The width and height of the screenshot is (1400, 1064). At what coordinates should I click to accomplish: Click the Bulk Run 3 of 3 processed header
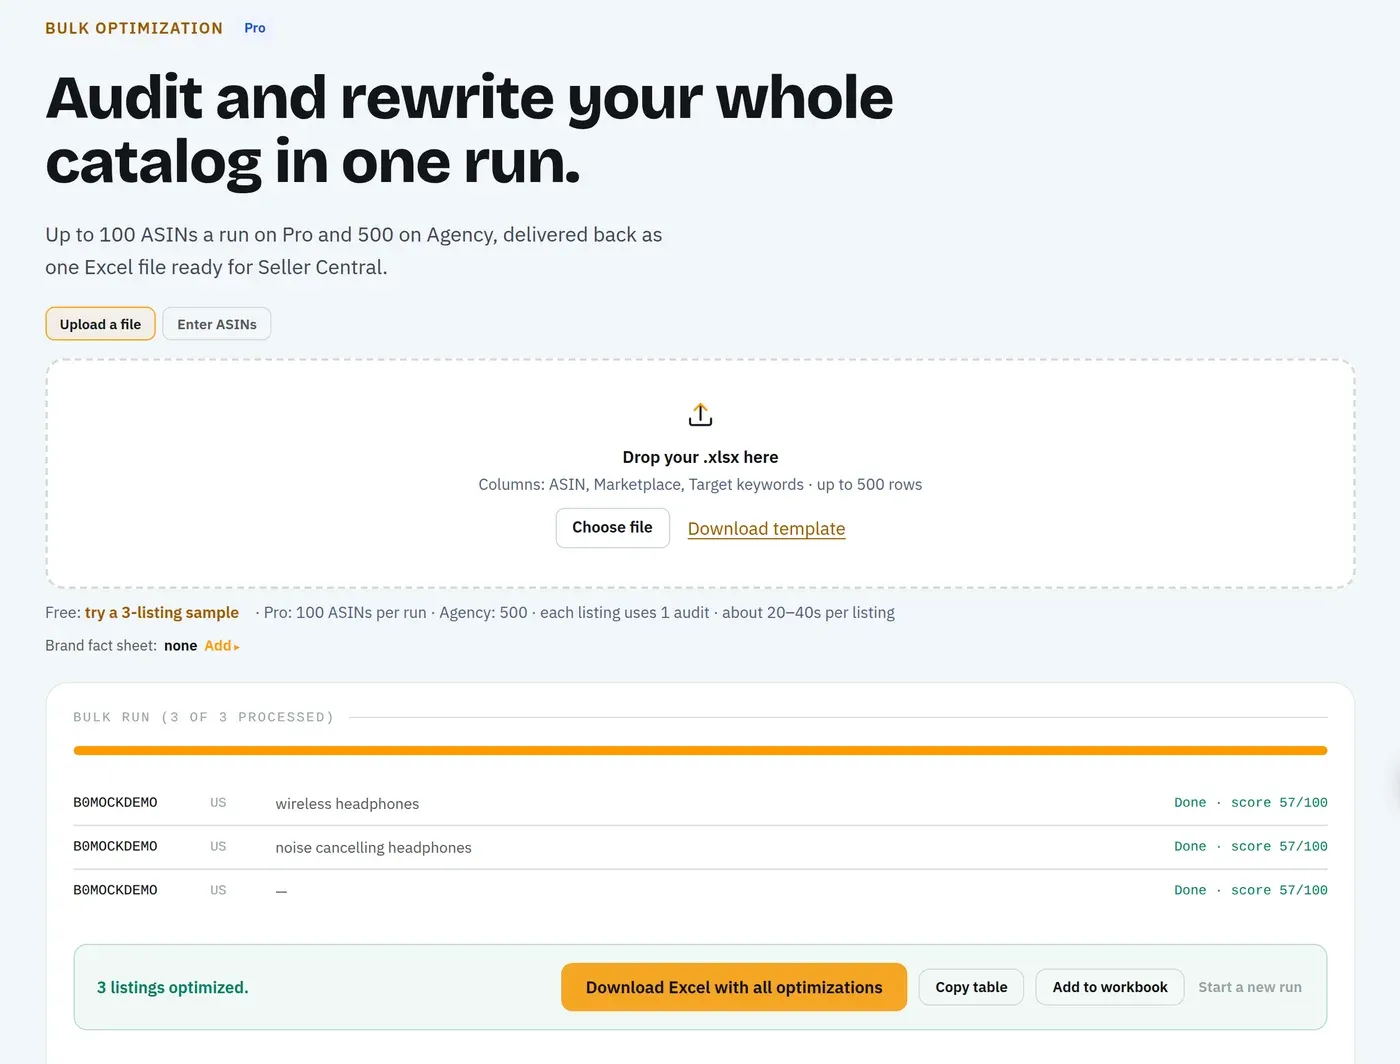(x=203, y=717)
